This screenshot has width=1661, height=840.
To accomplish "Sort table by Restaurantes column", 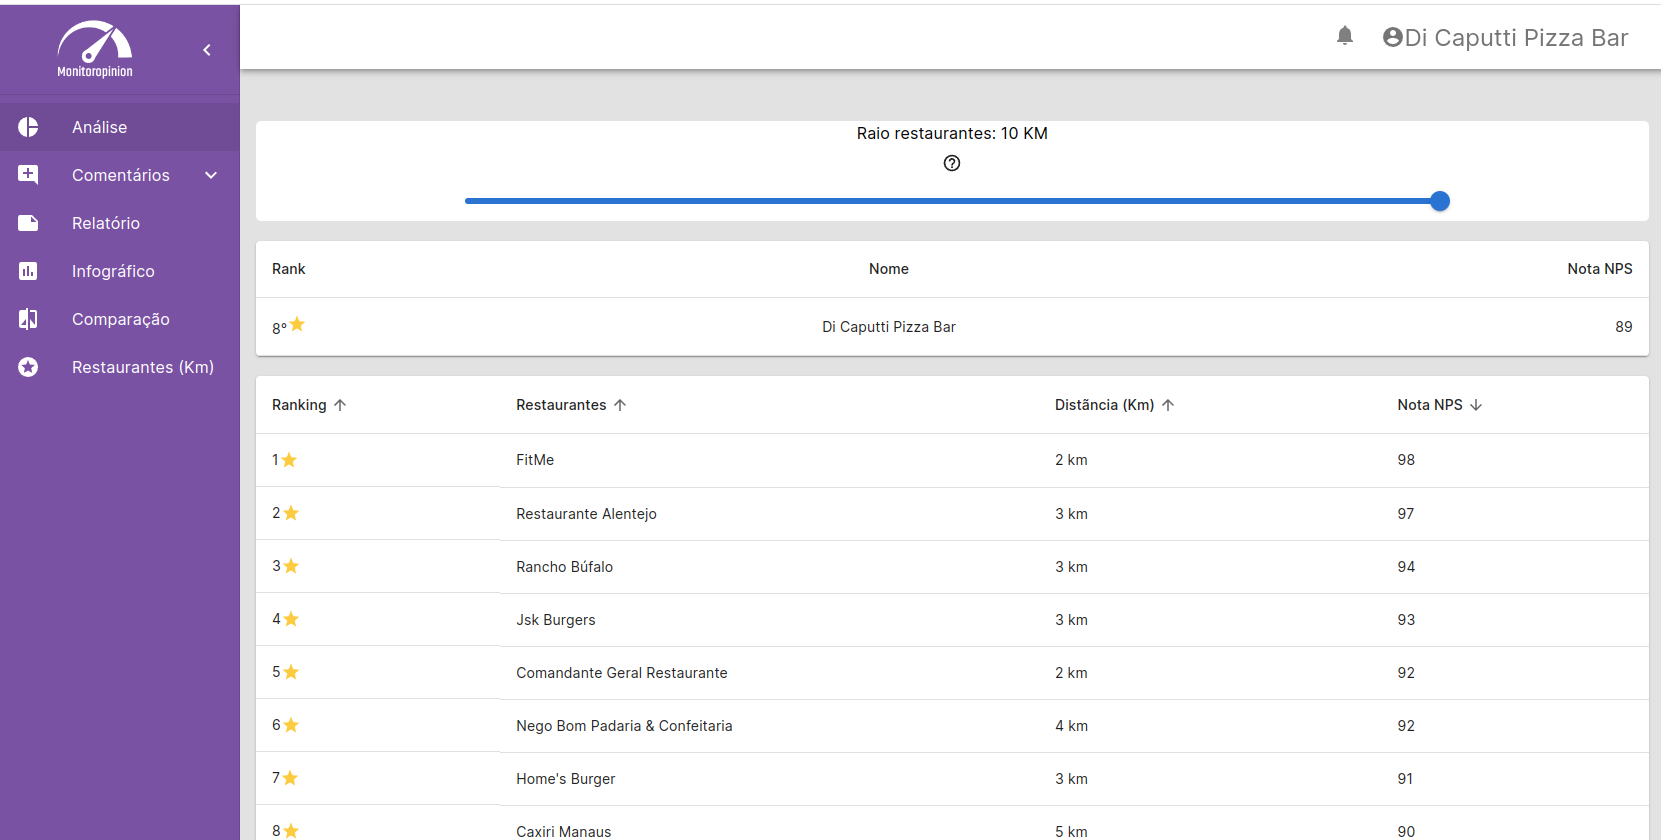I will pos(561,405).
